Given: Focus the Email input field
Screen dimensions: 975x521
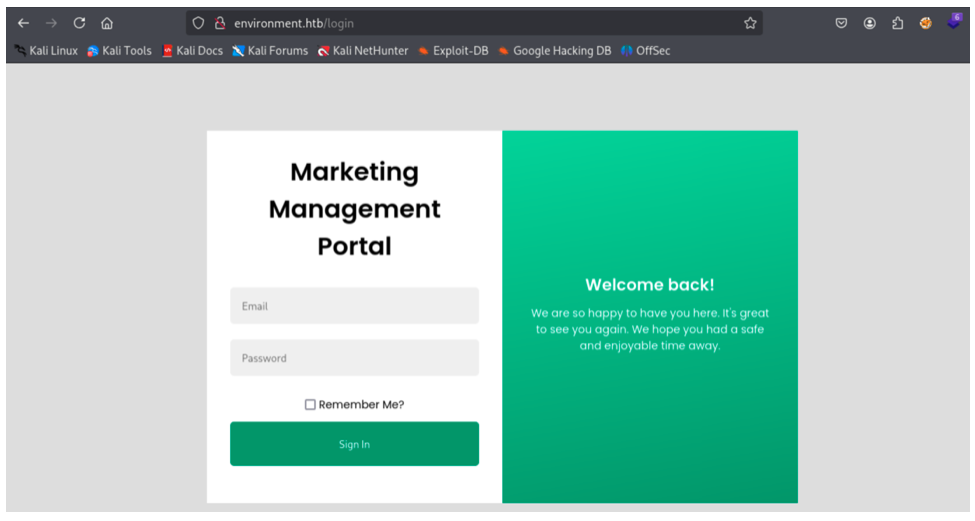Looking at the screenshot, I should pos(354,306).
